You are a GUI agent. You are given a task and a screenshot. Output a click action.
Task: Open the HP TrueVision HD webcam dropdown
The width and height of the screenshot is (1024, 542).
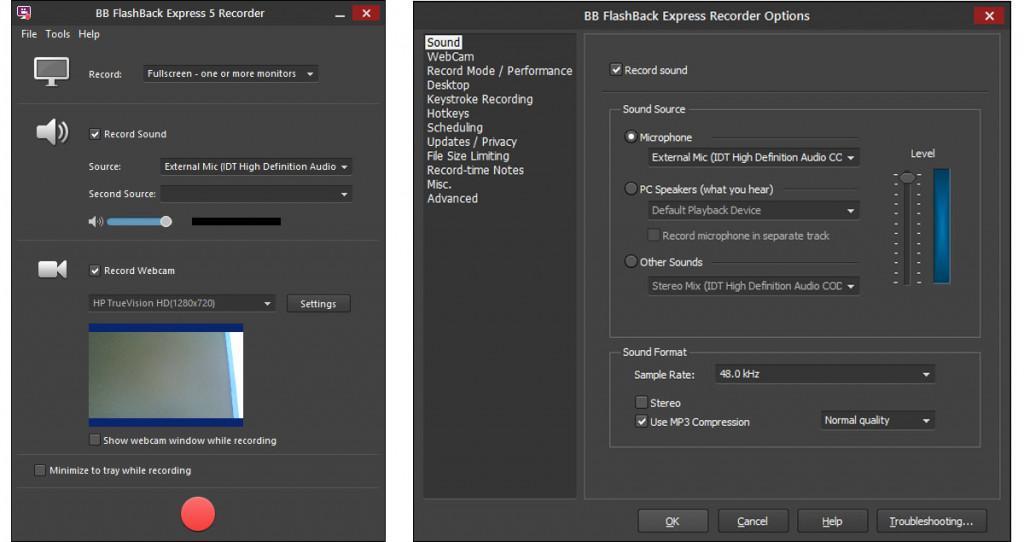point(182,303)
